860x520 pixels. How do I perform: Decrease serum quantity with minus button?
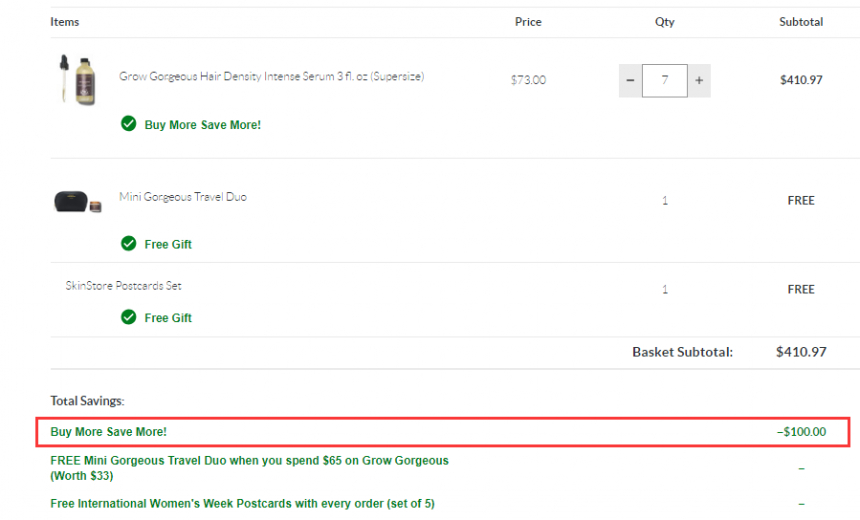click(x=630, y=81)
